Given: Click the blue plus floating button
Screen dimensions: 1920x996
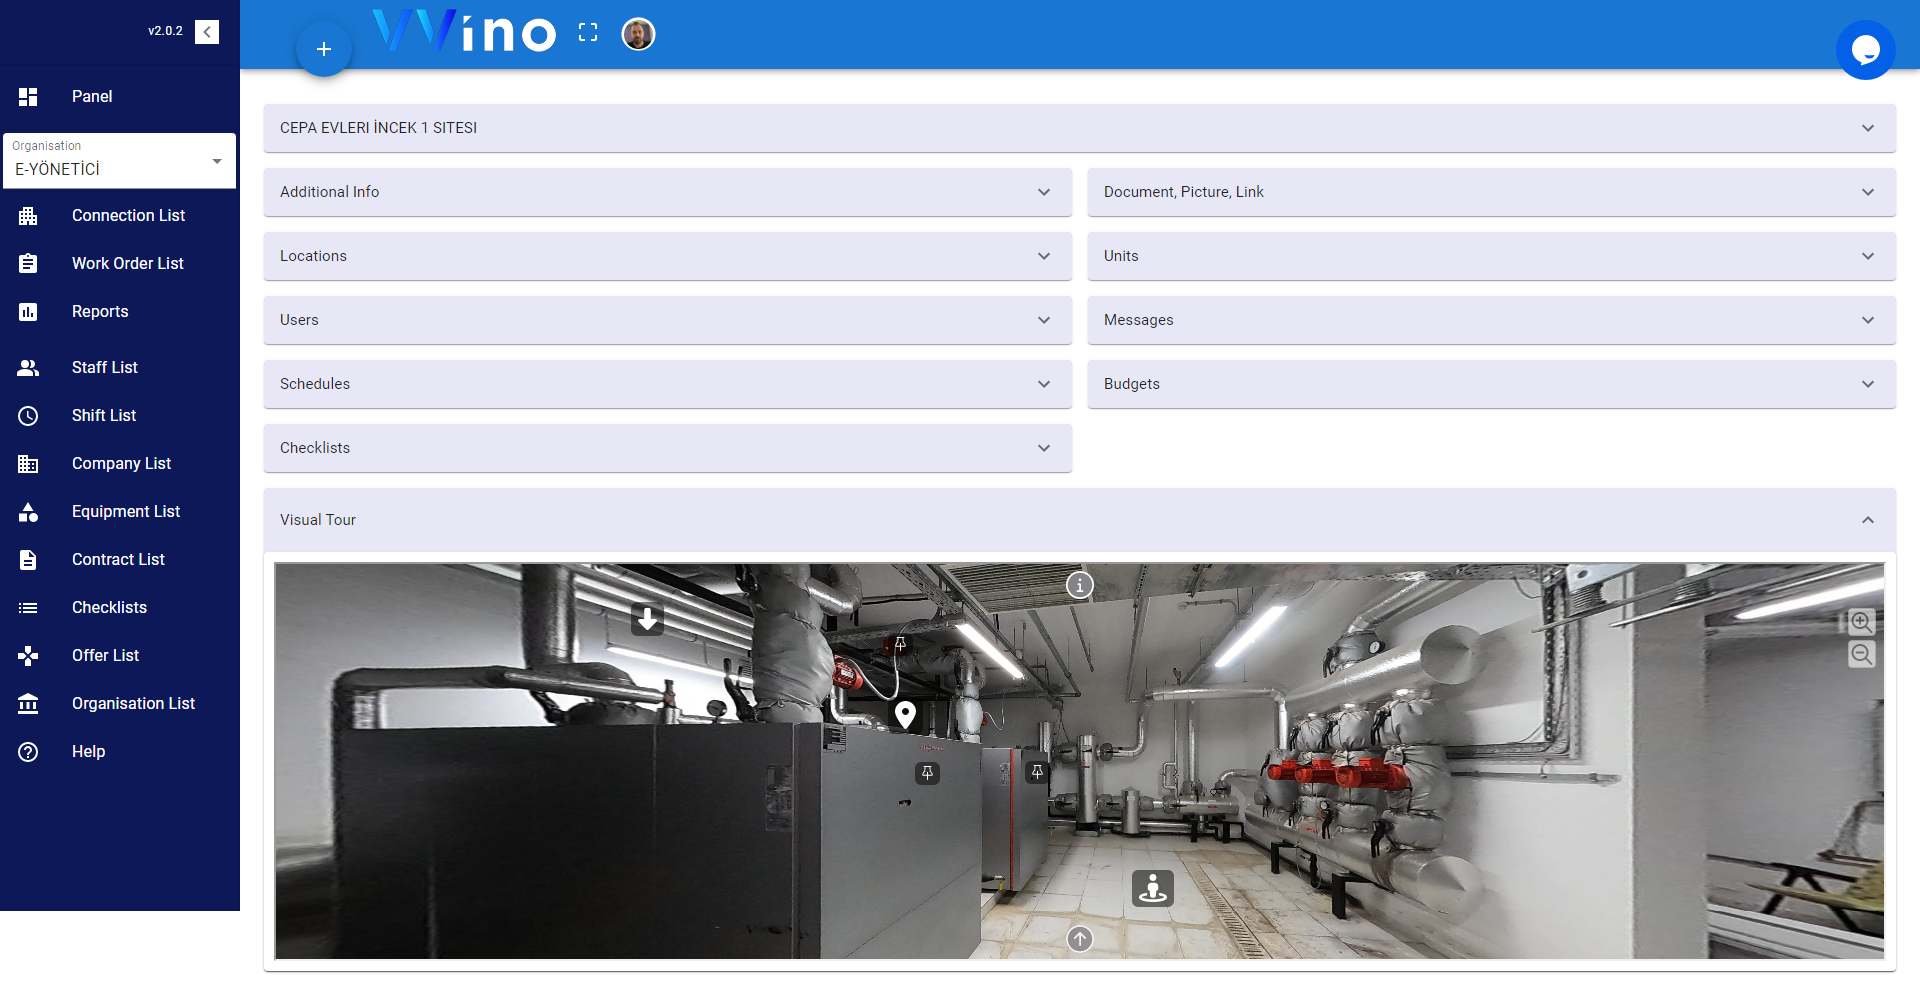Looking at the screenshot, I should point(324,48).
